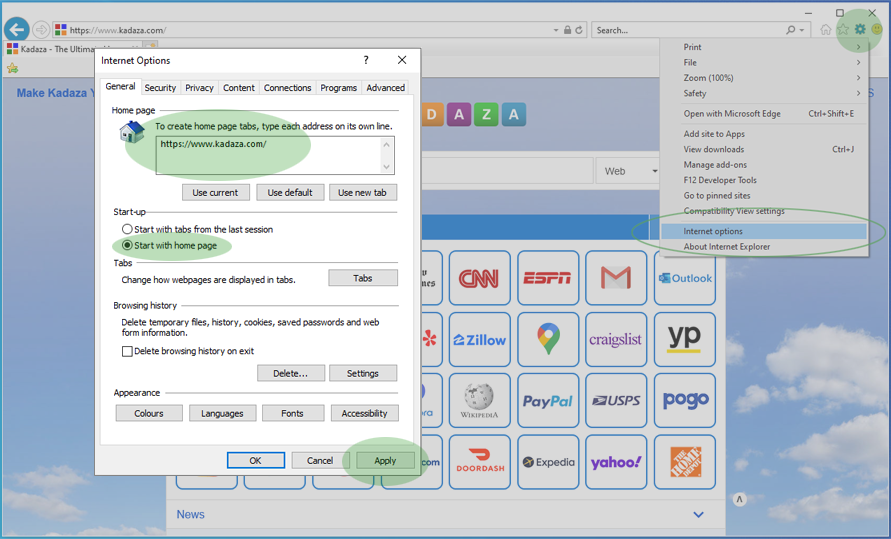Screen dimensions: 891x539
Task: Click the add-to-favorites bar star icon
Action: pos(13,69)
